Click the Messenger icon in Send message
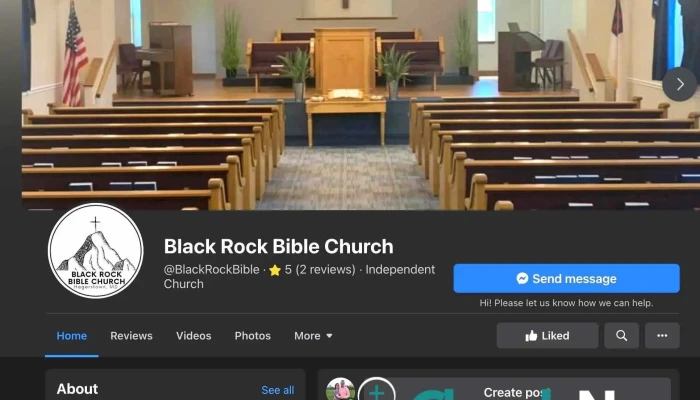 (x=522, y=279)
